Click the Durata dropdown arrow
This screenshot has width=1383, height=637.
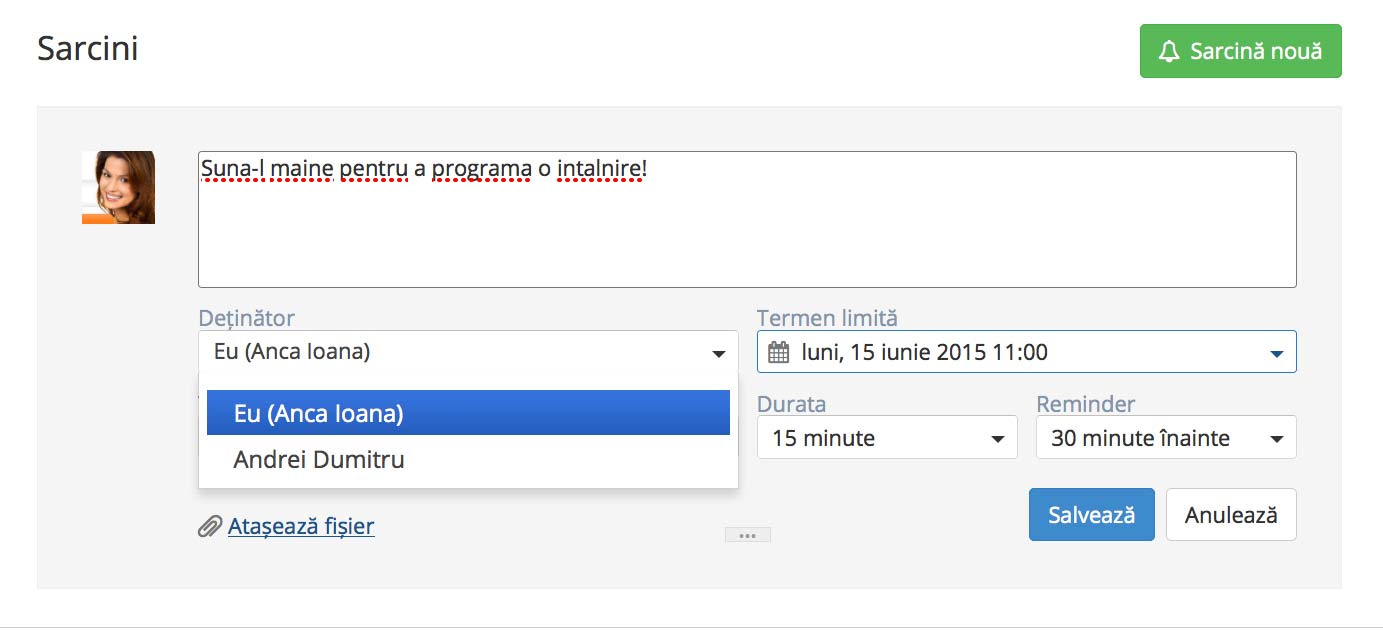point(997,439)
